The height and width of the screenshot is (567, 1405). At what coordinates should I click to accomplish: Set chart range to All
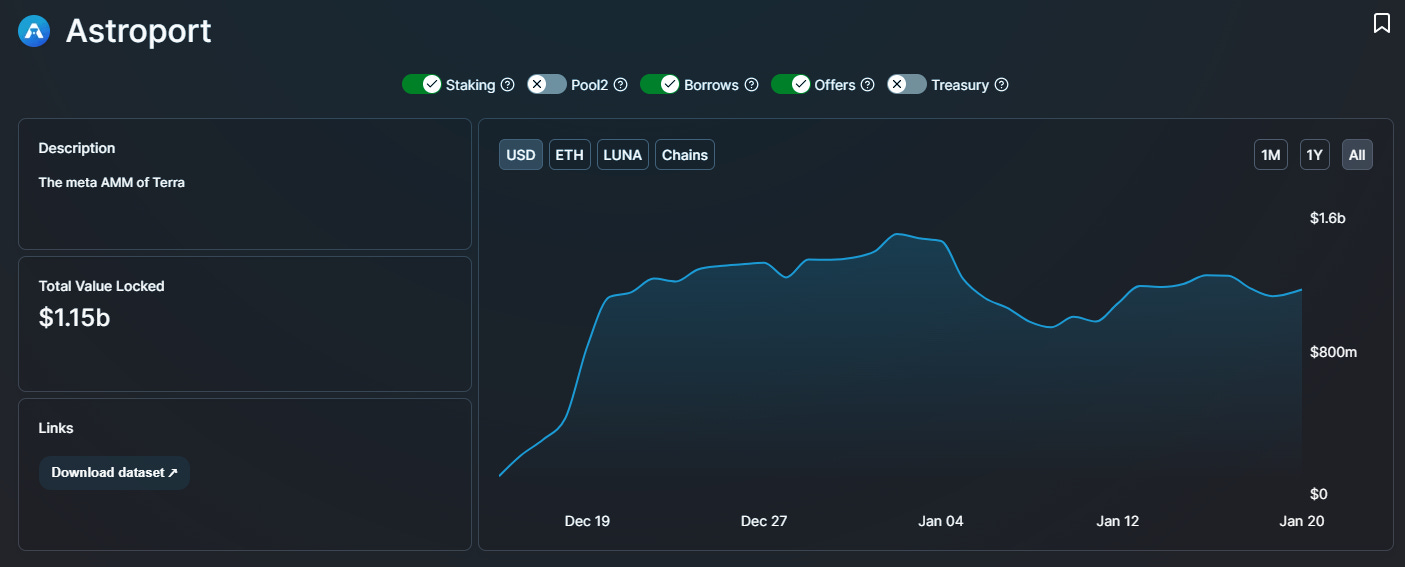[1357, 155]
